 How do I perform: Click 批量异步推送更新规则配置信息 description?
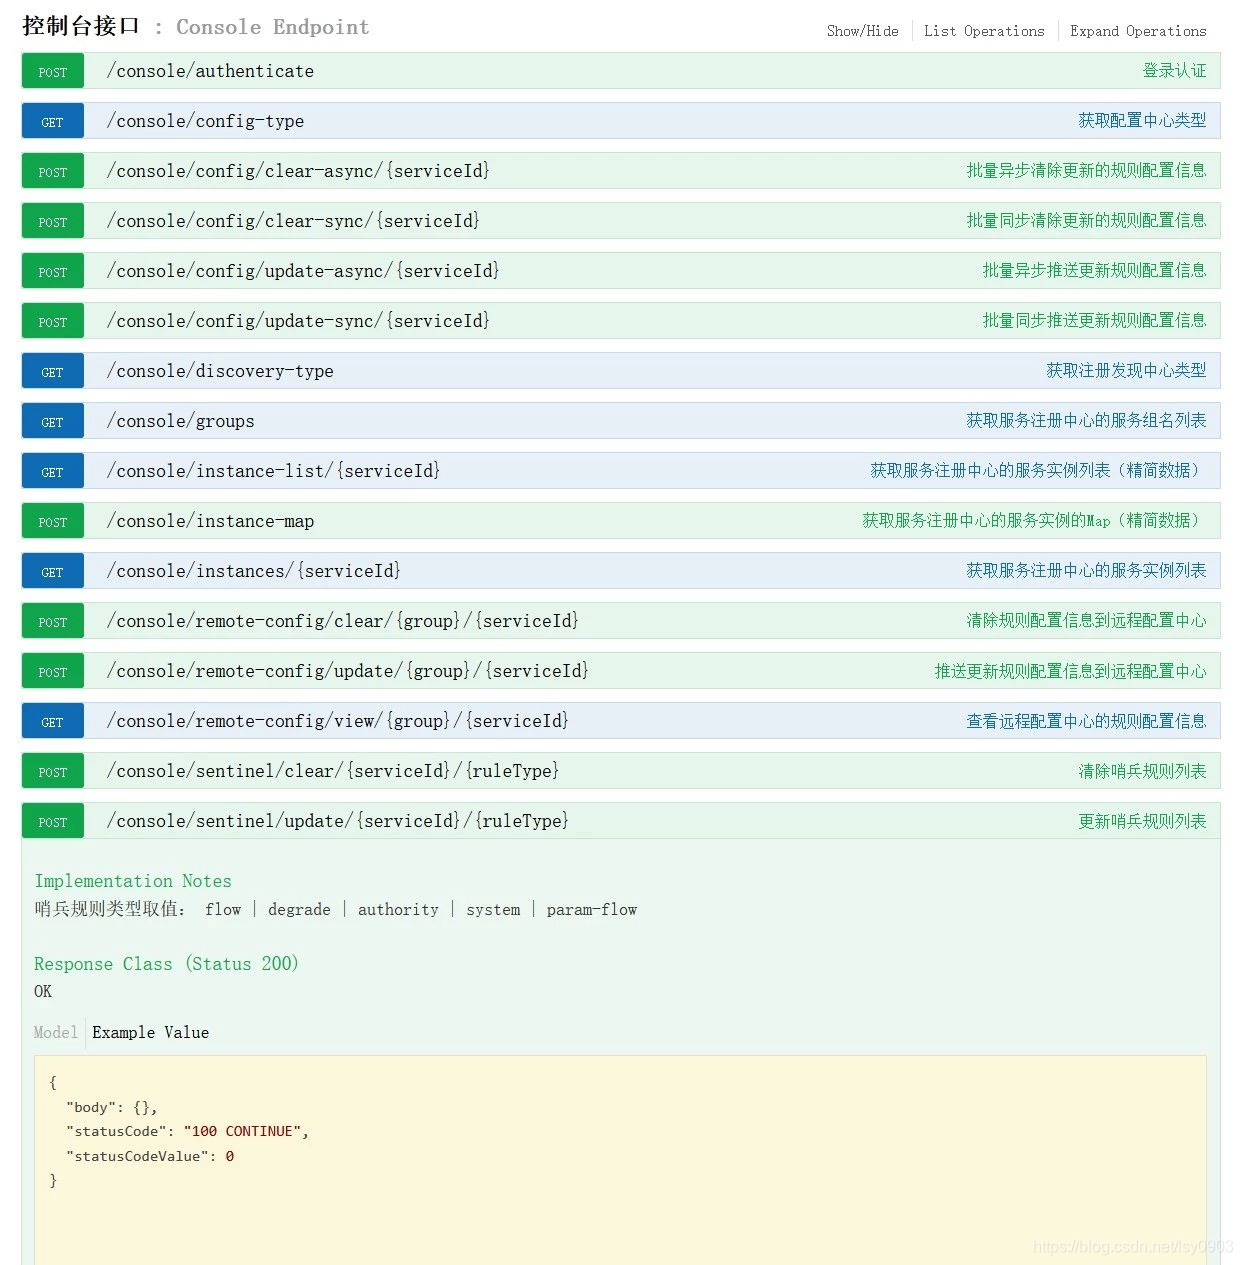(1094, 271)
